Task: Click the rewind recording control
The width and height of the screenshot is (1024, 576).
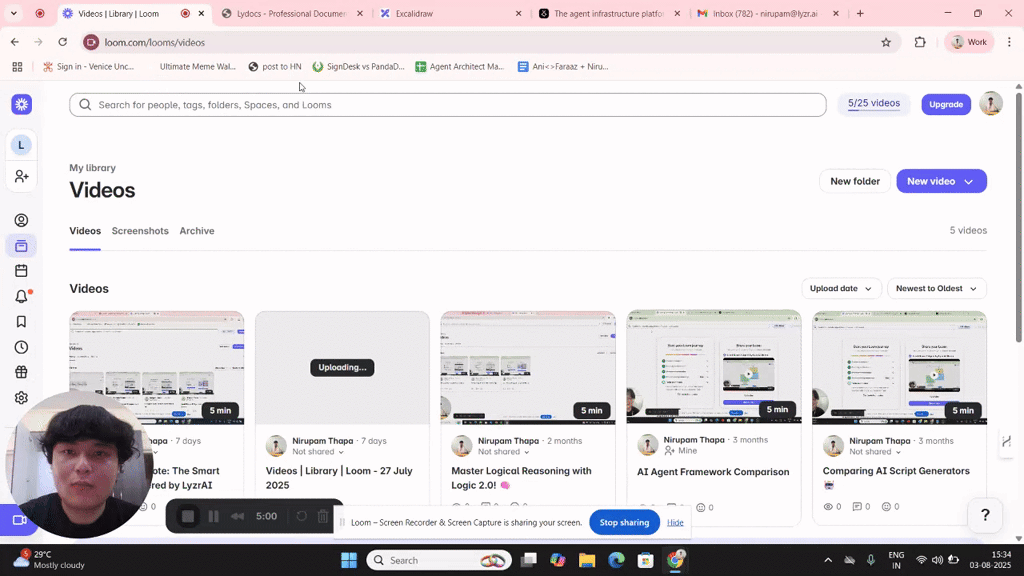Action: (x=238, y=517)
